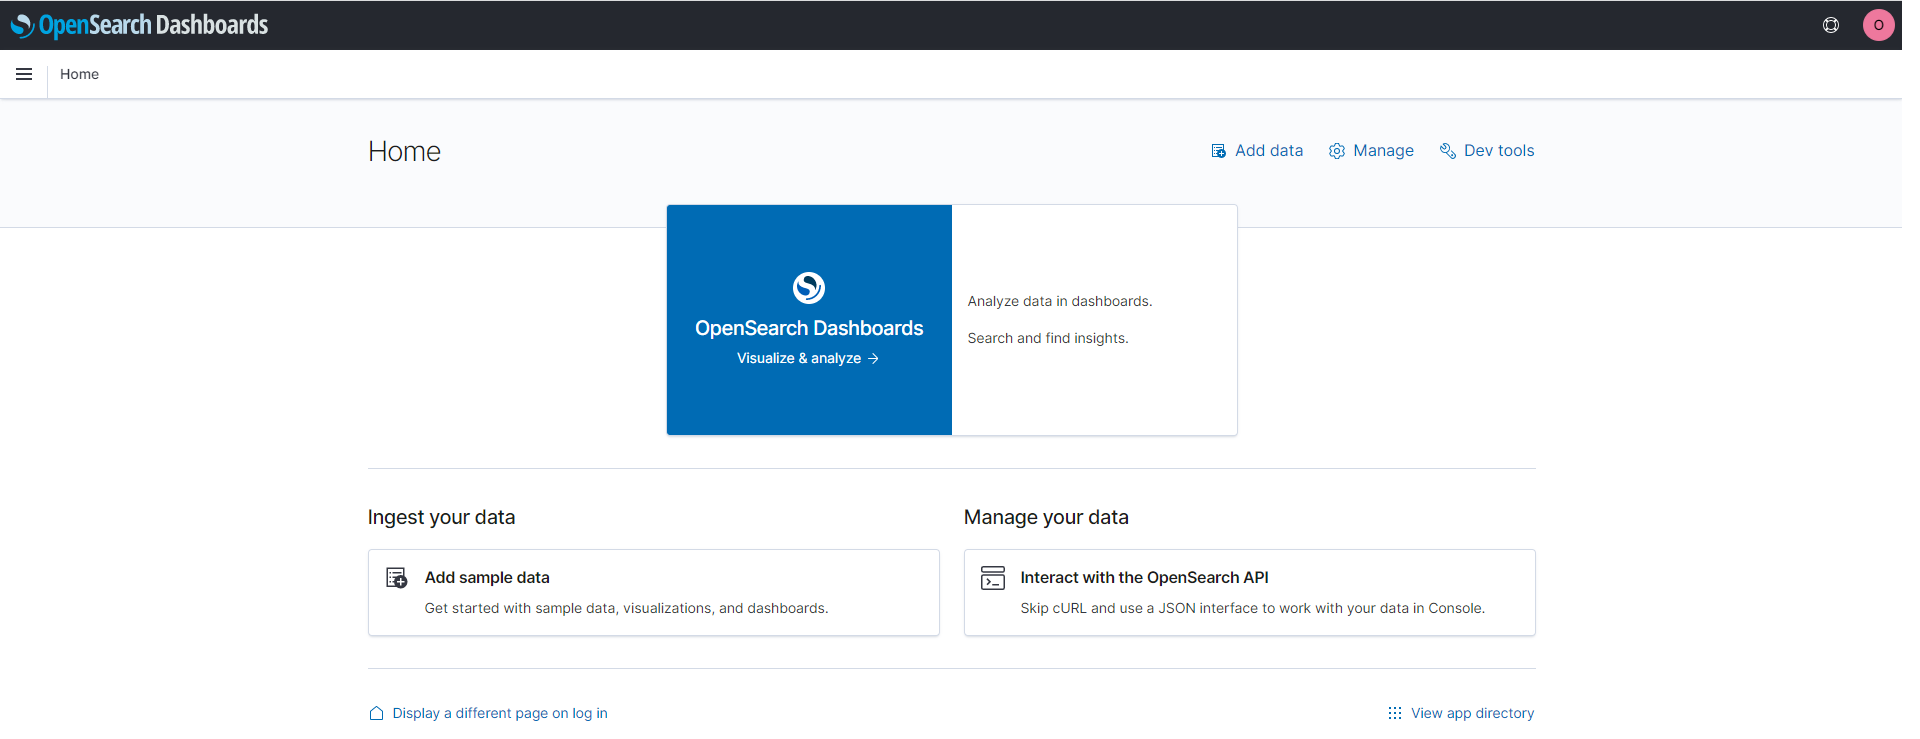Click the Add data icon
1920x739 pixels.
1218,151
